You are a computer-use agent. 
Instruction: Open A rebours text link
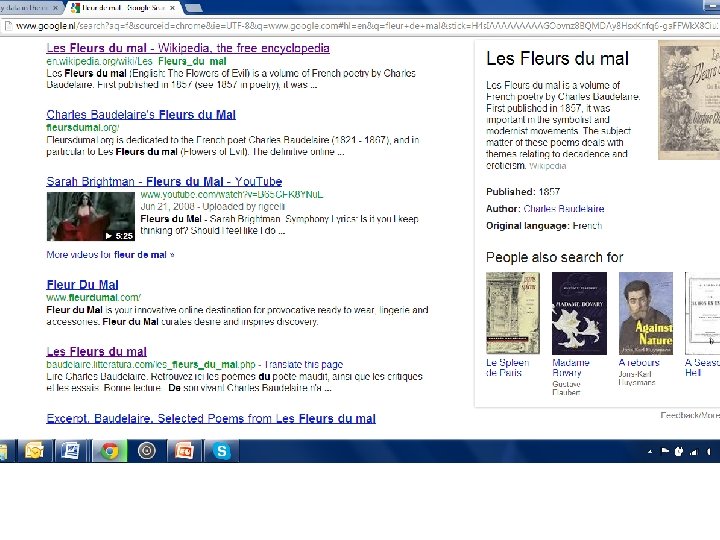click(639, 362)
